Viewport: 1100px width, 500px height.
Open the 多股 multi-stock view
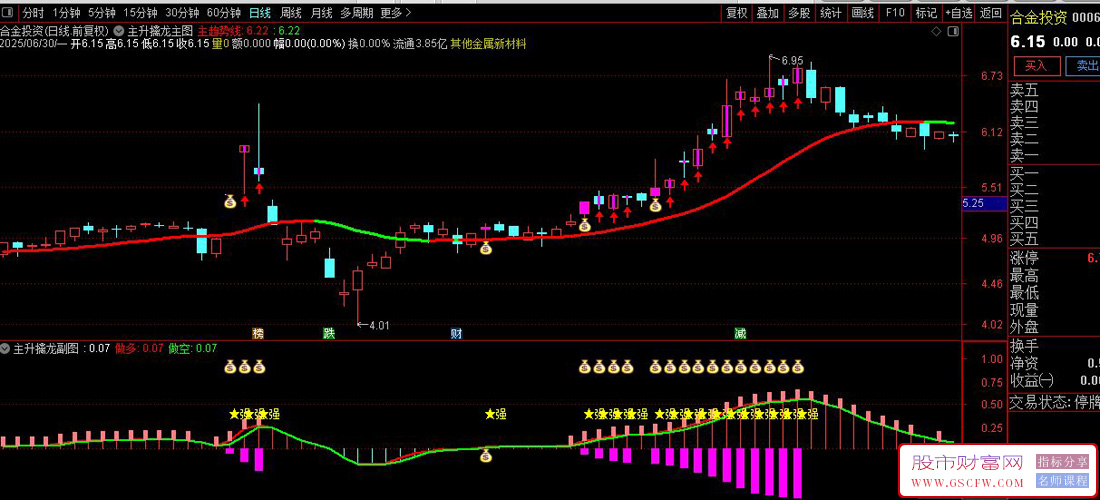point(798,13)
